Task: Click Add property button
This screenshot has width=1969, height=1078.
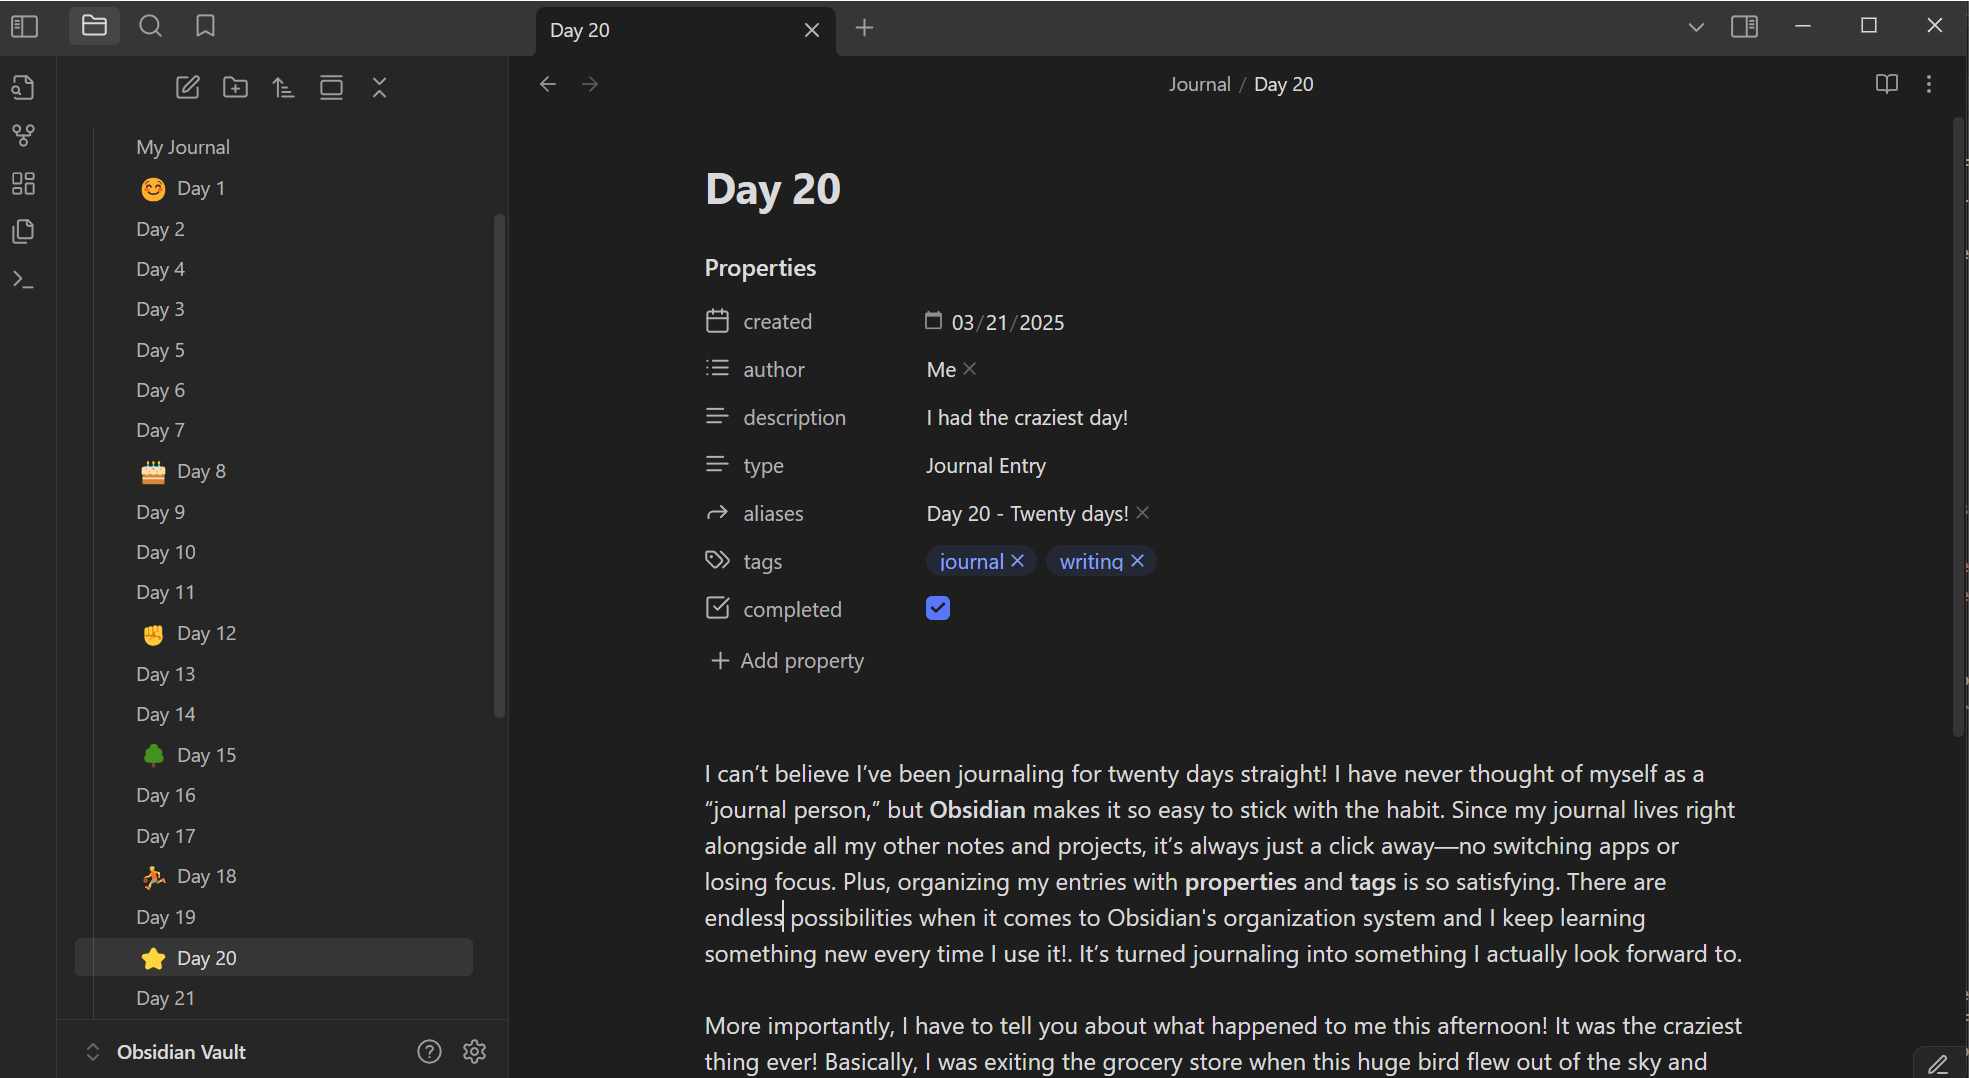Action: [787, 661]
